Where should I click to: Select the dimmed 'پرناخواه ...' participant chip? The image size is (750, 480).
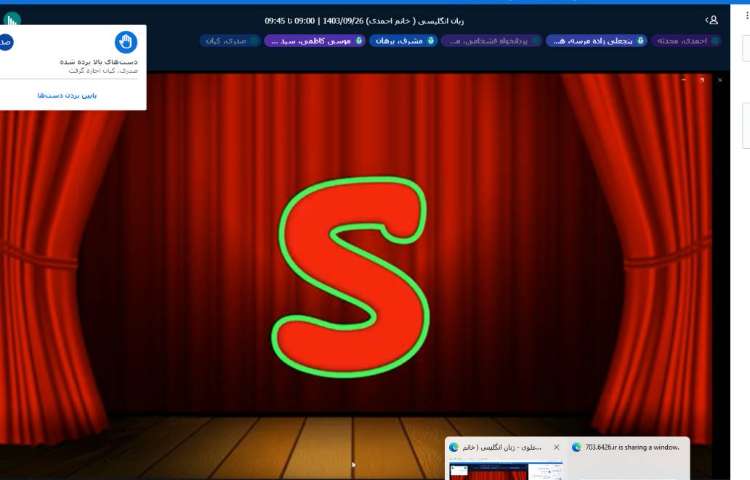(491, 41)
